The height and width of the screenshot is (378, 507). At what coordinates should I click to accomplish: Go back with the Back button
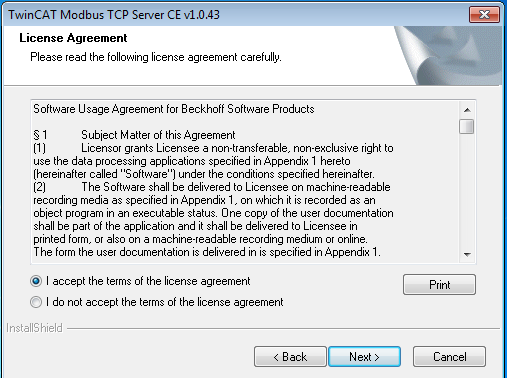(x=290, y=357)
